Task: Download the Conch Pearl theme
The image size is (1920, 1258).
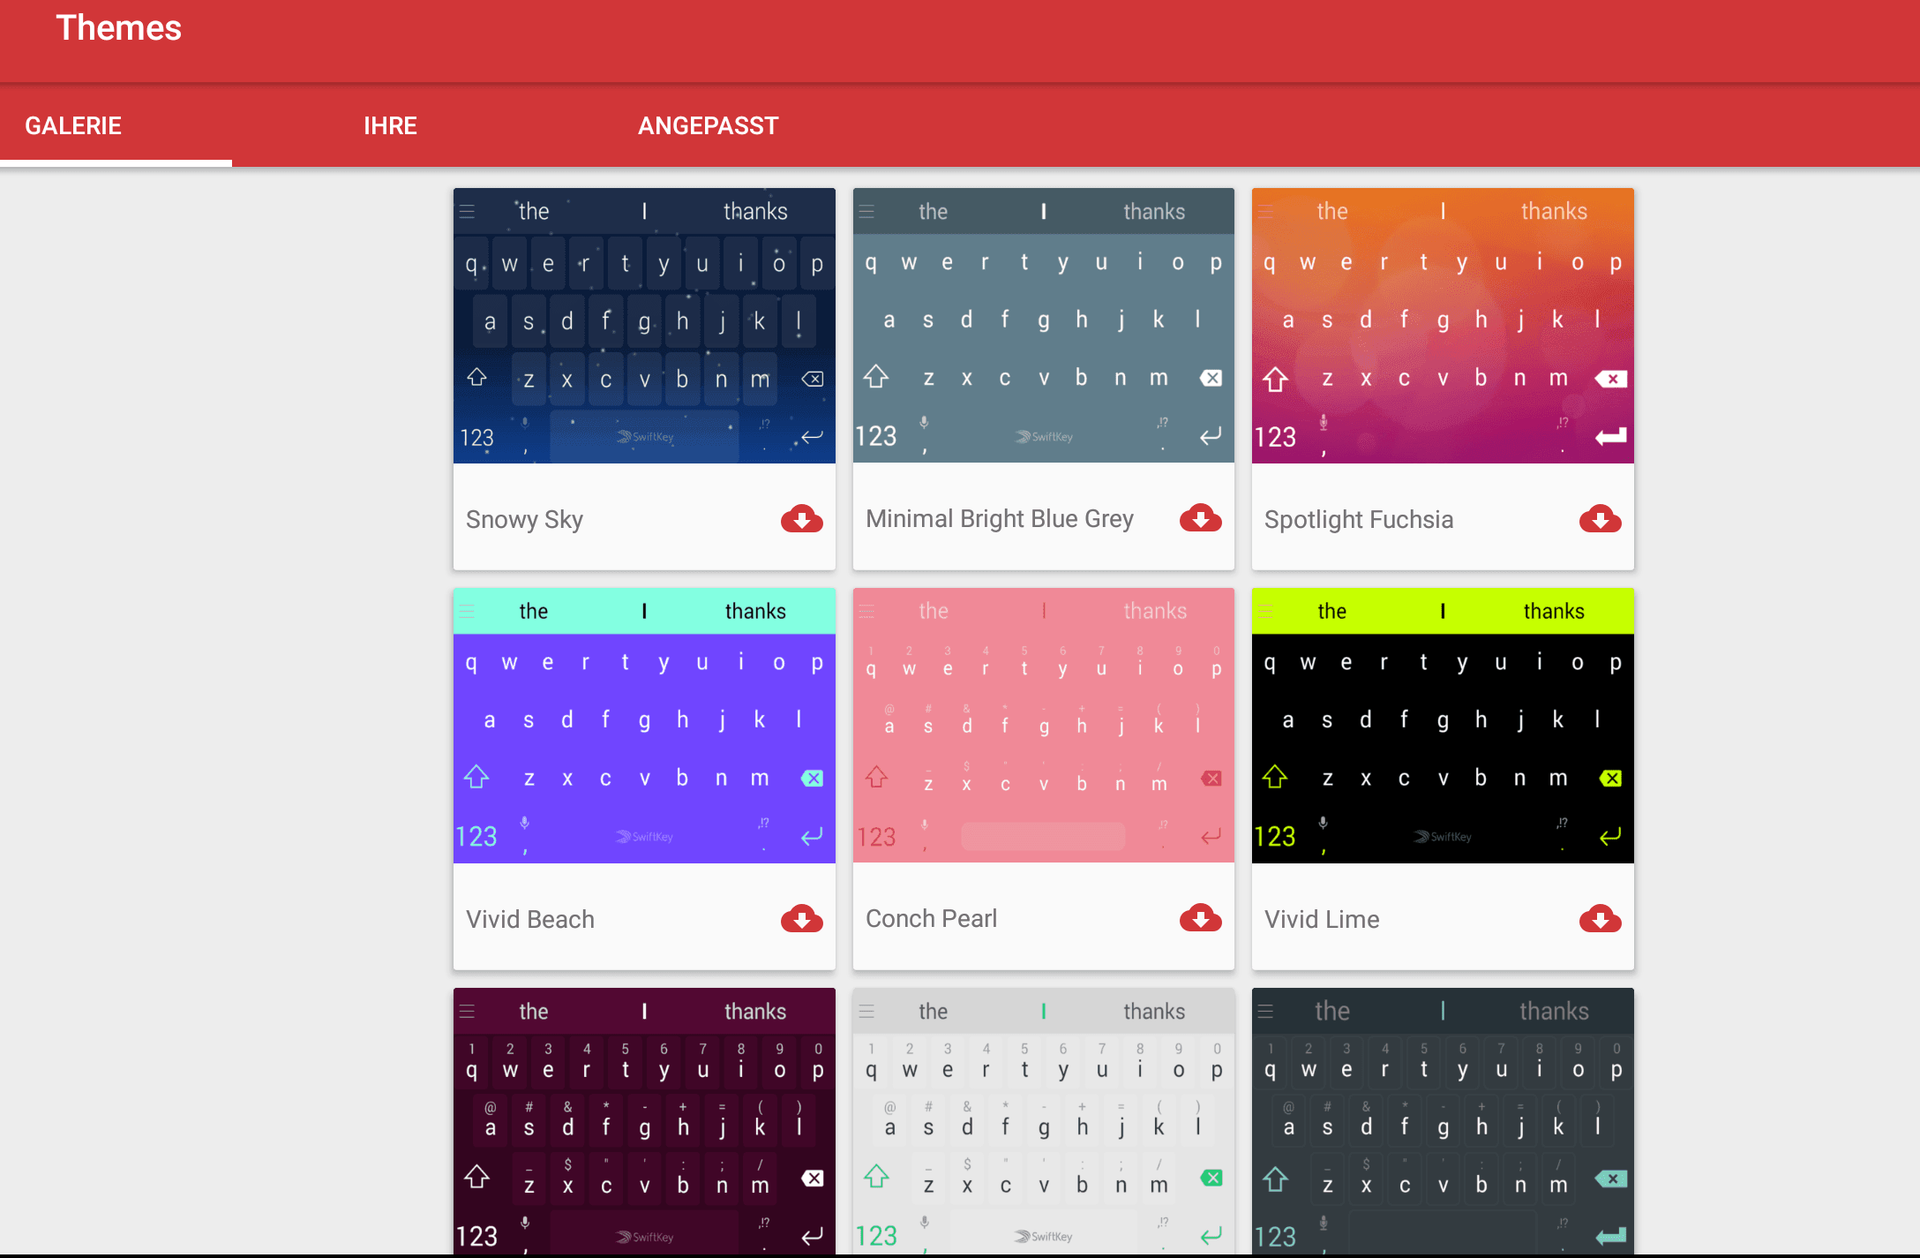Action: click(1200, 919)
